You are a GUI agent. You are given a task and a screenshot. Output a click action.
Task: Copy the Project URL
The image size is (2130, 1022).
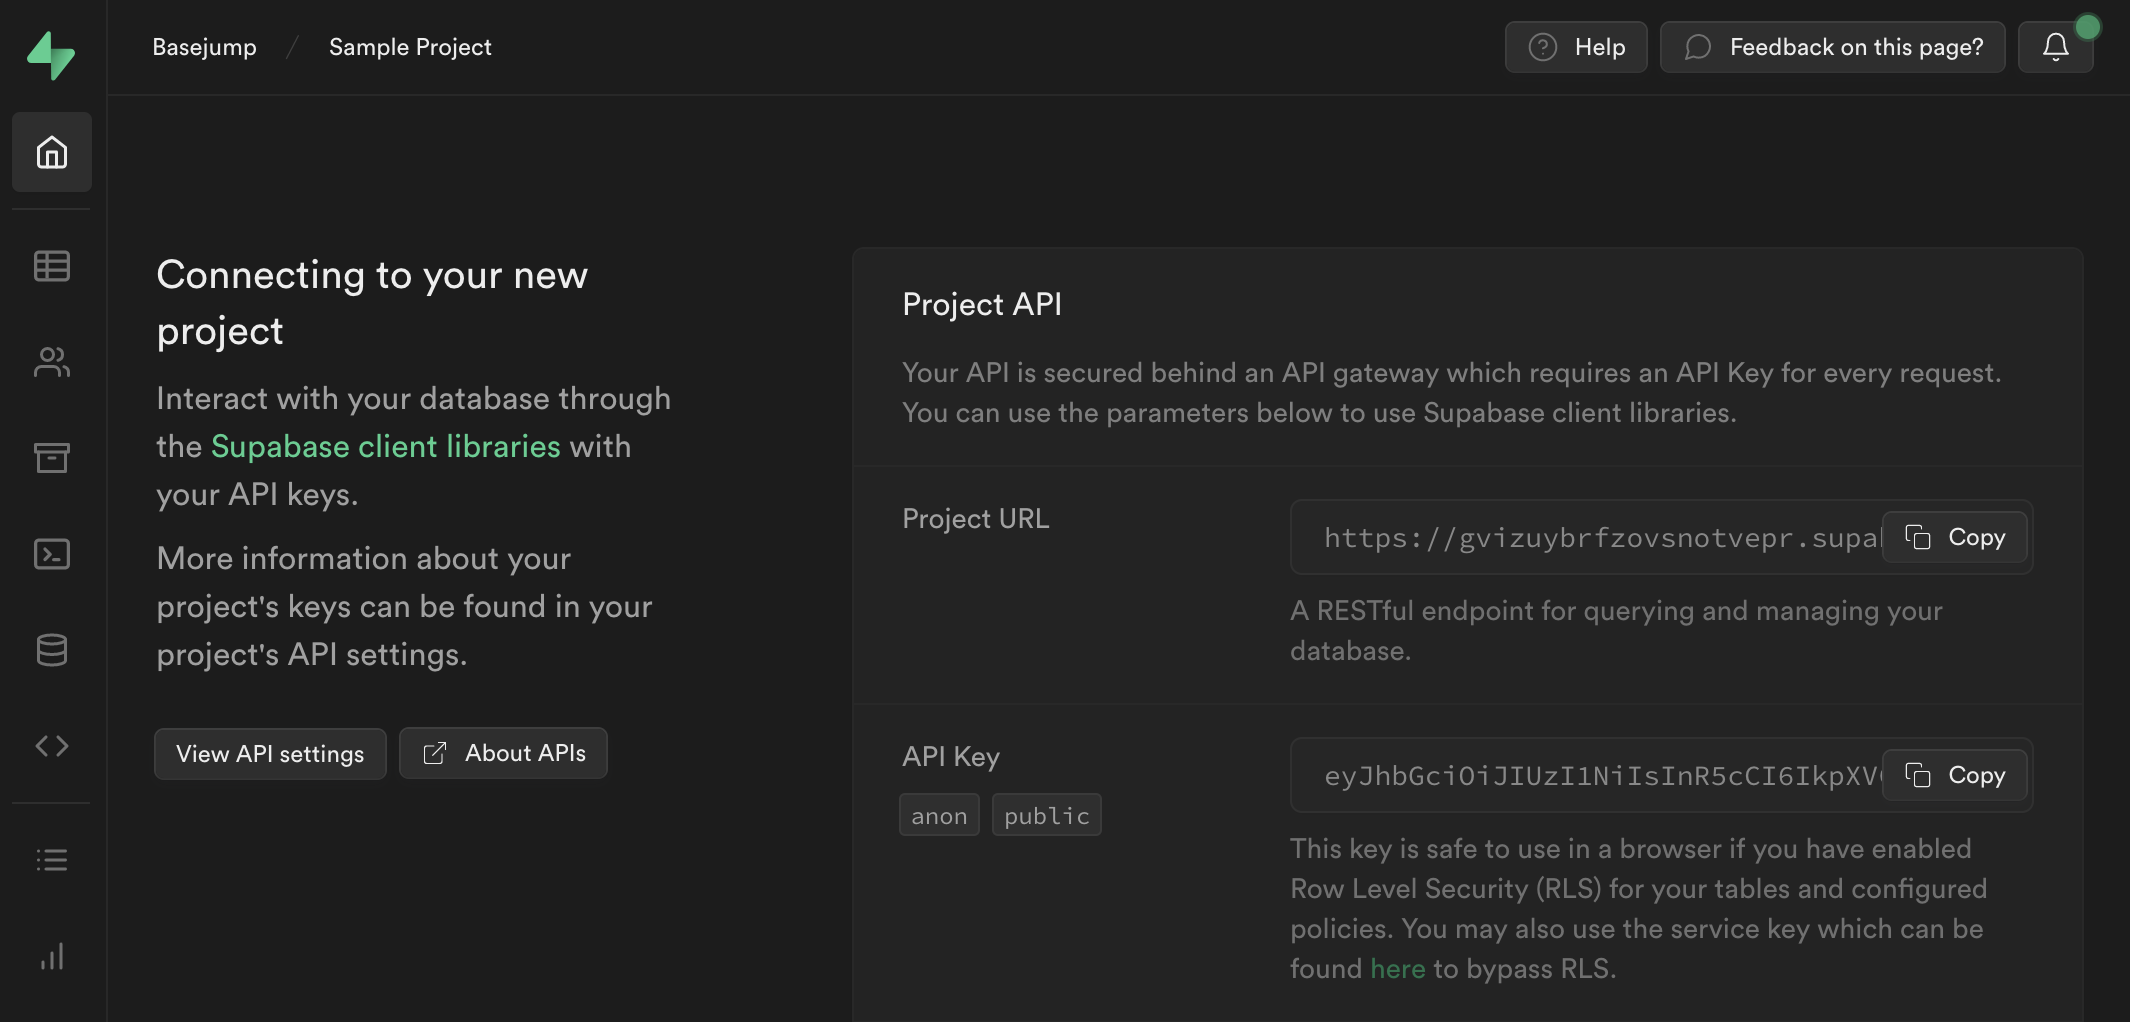point(1954,537)
